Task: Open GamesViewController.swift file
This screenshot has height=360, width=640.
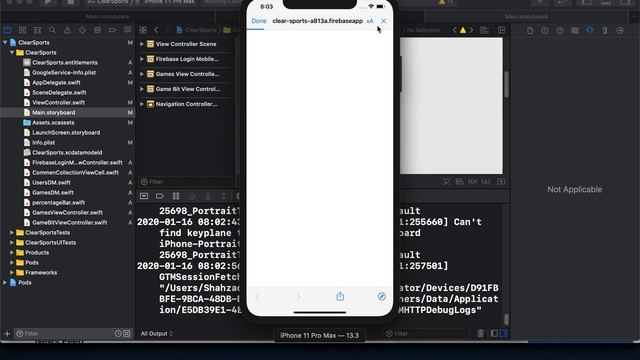Action: coord(67,212)
